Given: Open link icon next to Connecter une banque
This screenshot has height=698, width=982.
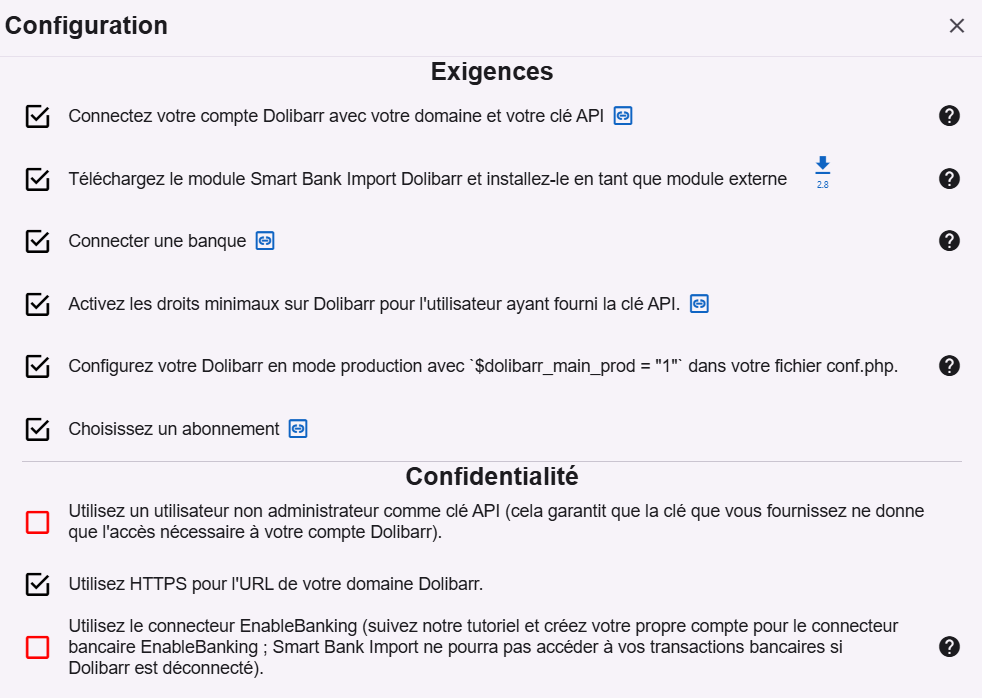Looking at the screenshot, I should click(x=265, y=241).
